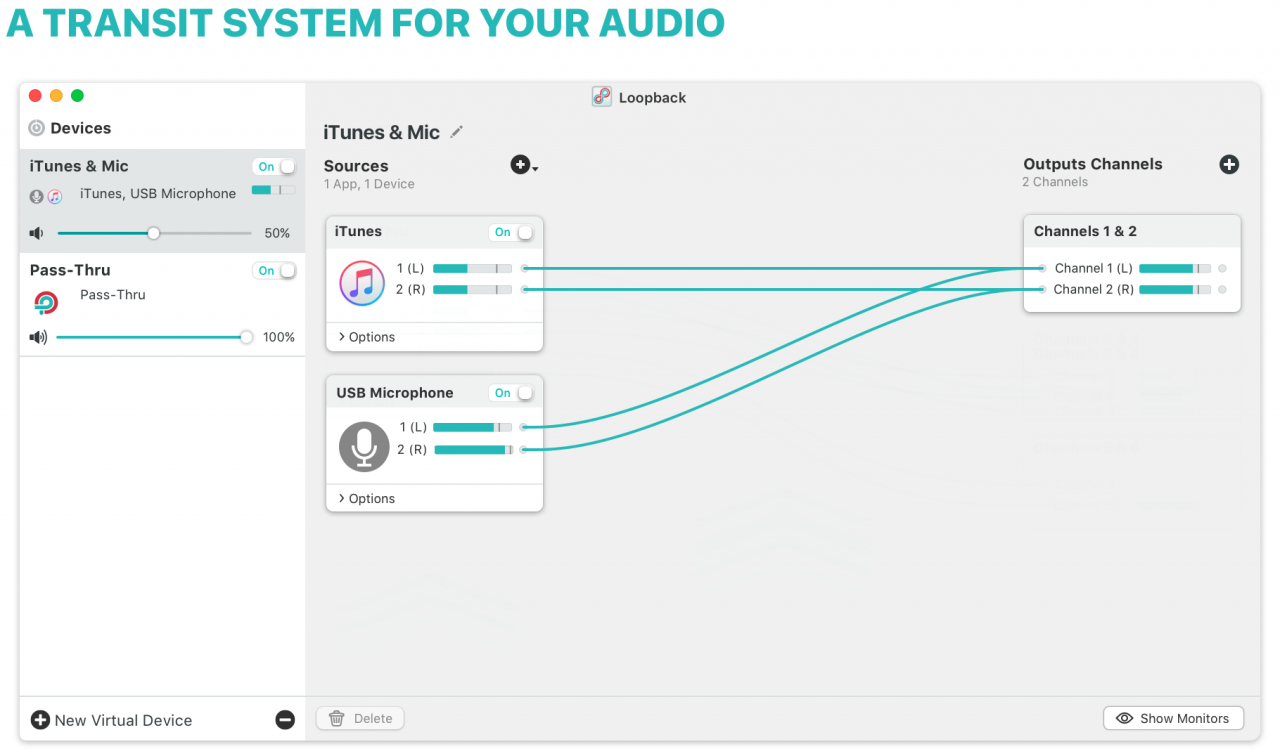
Task: Click the speaker icon beside the 50% volume slider
Action: point(37,233)
